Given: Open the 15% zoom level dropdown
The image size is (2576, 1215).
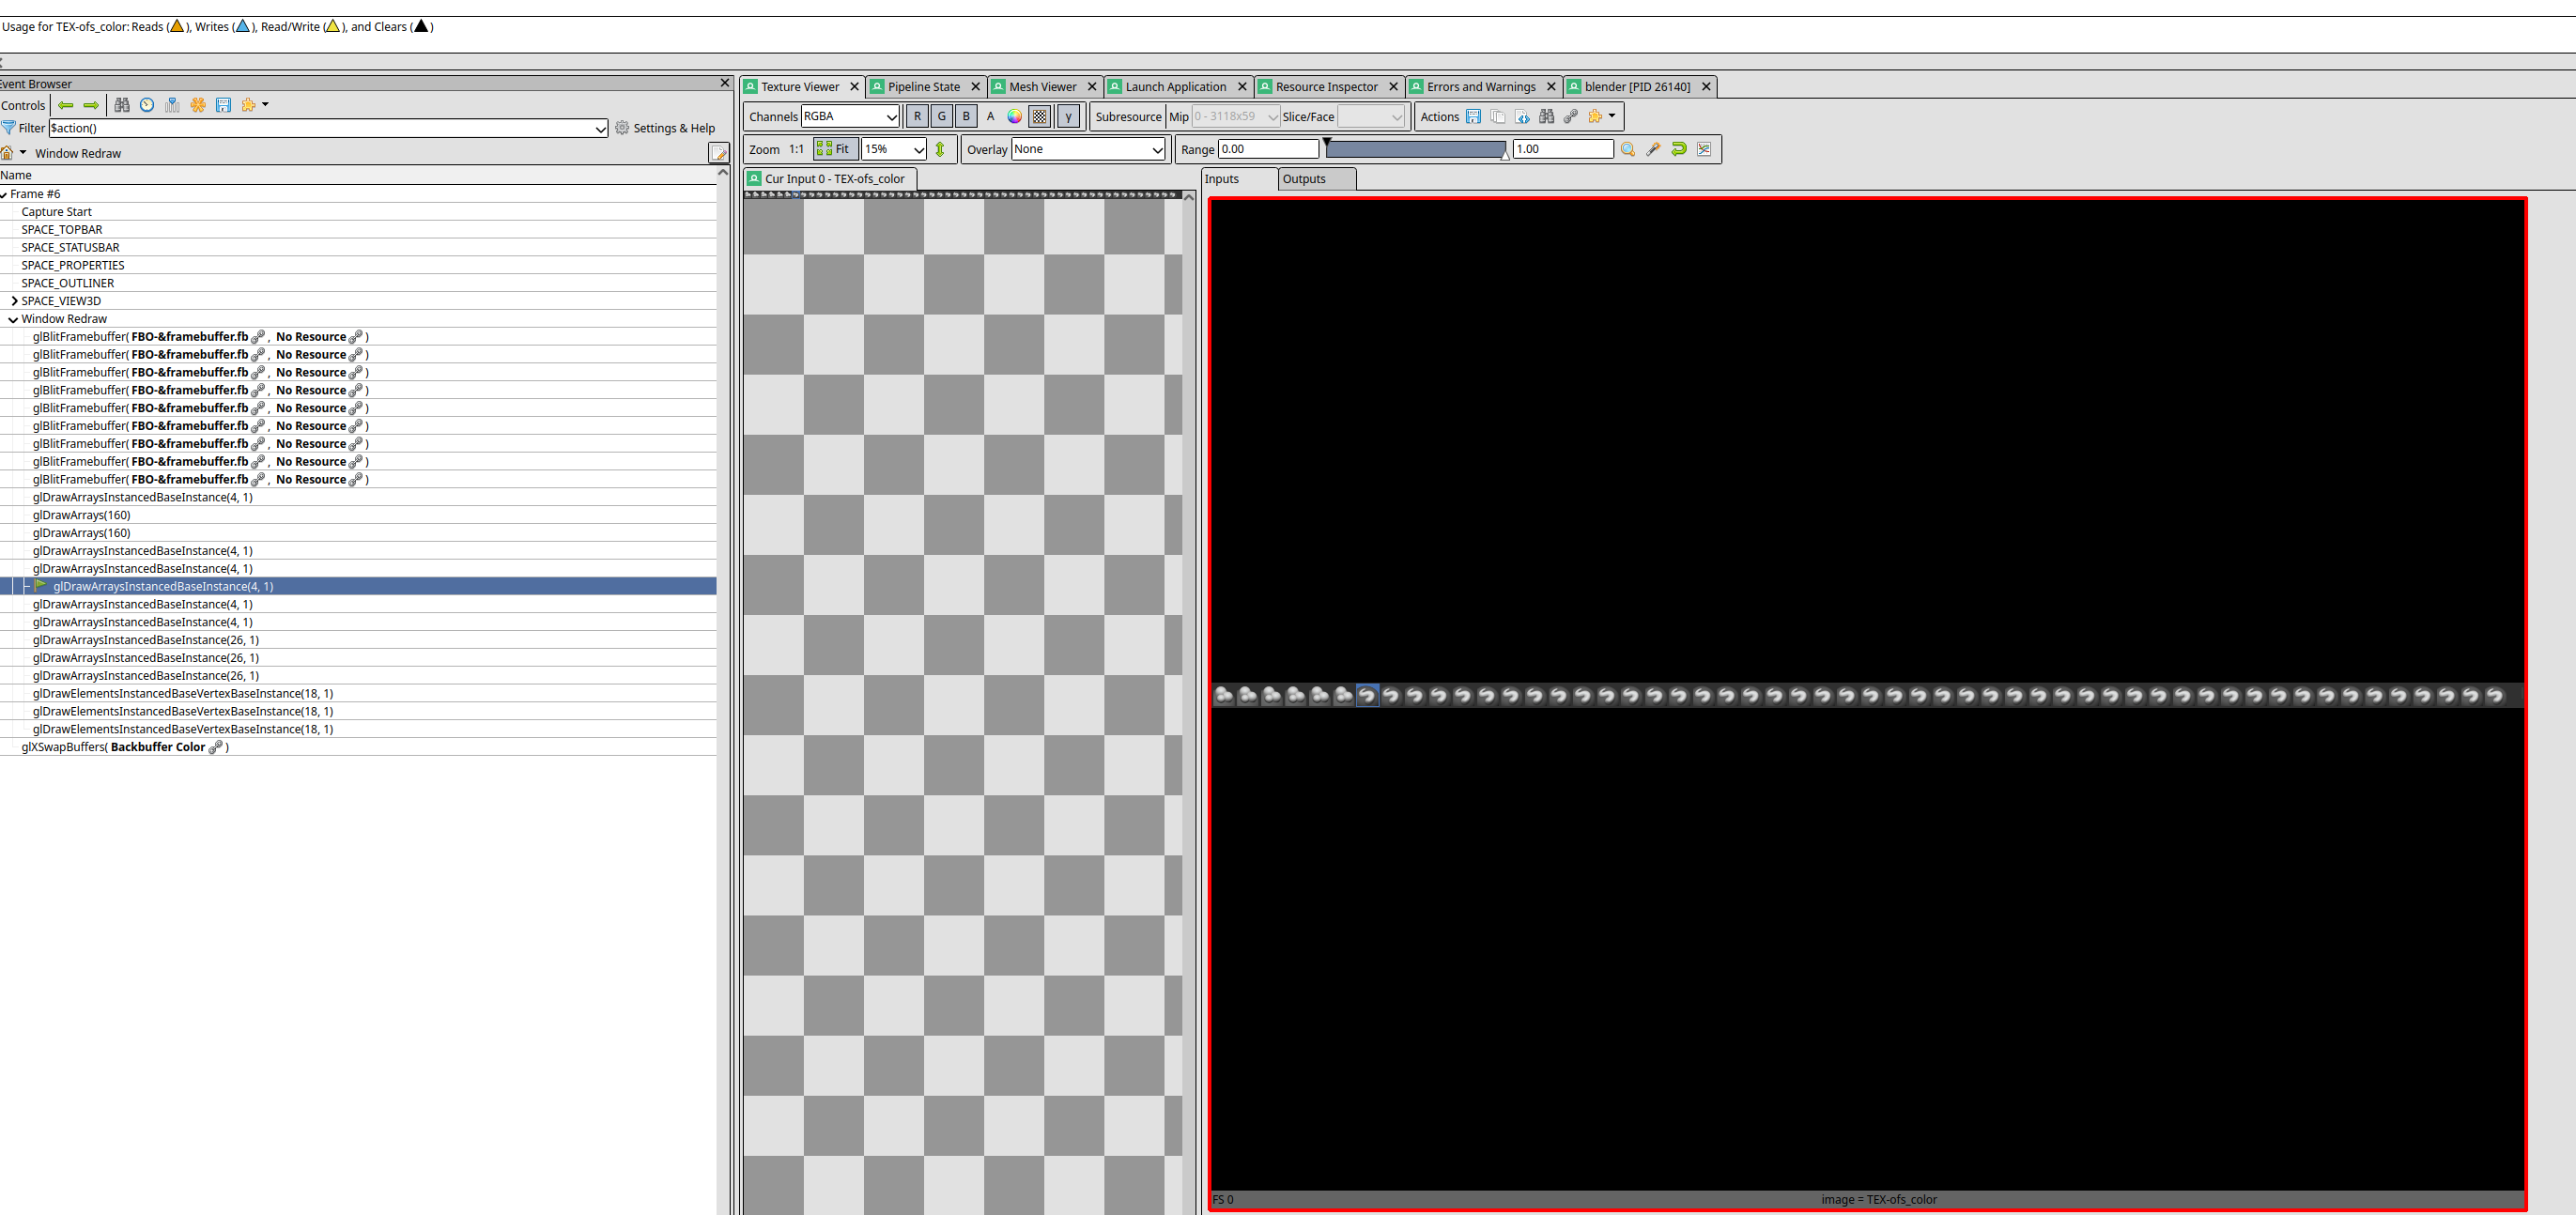Looking at the screenshot, I should (x=893, y=149).
